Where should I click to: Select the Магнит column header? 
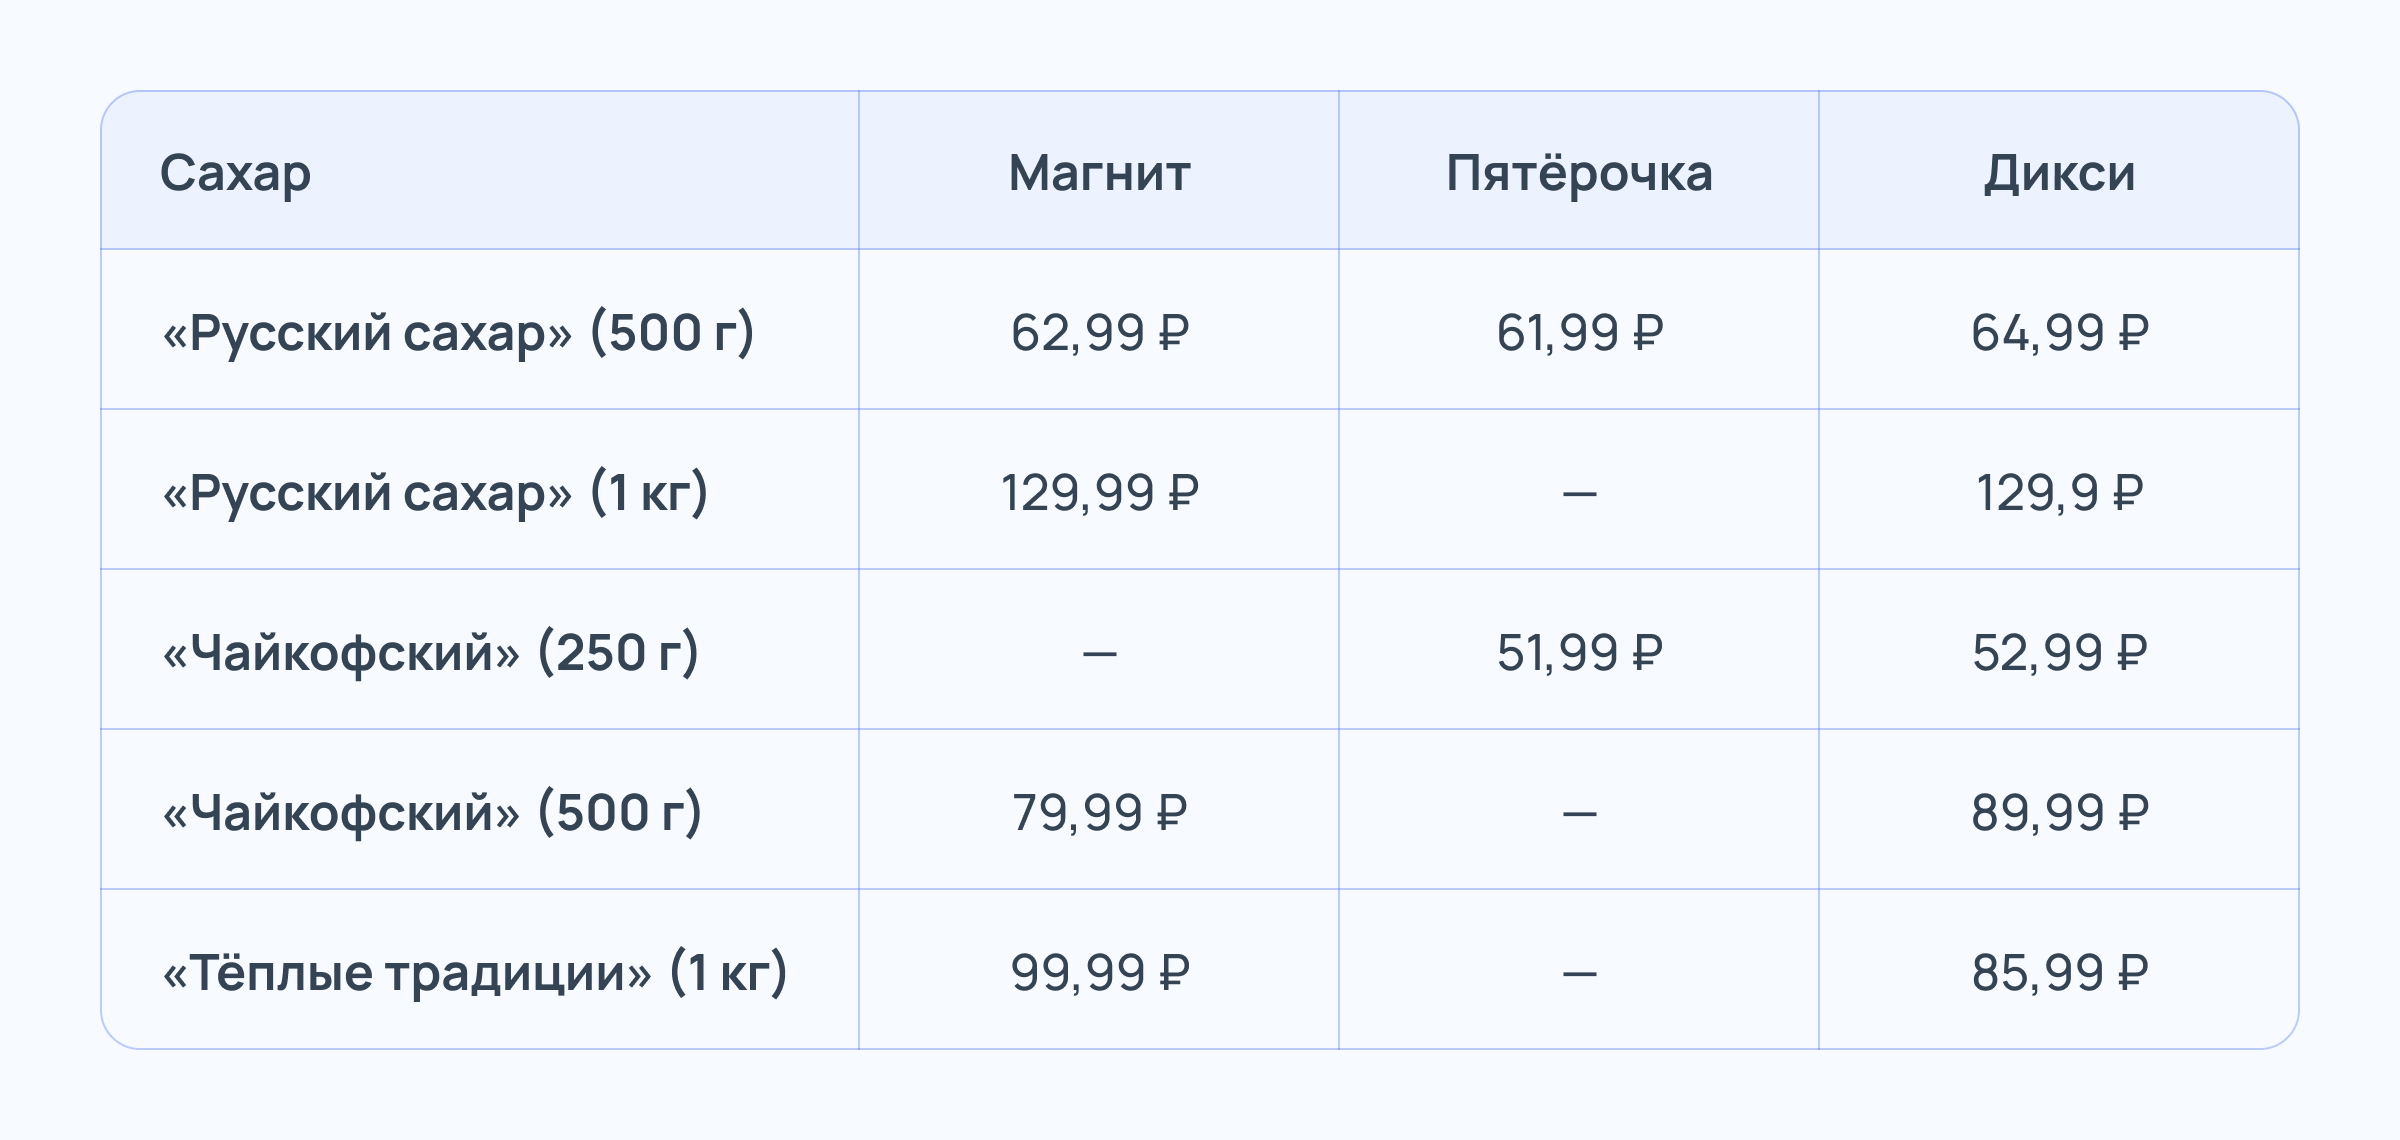coord(1099,173)
